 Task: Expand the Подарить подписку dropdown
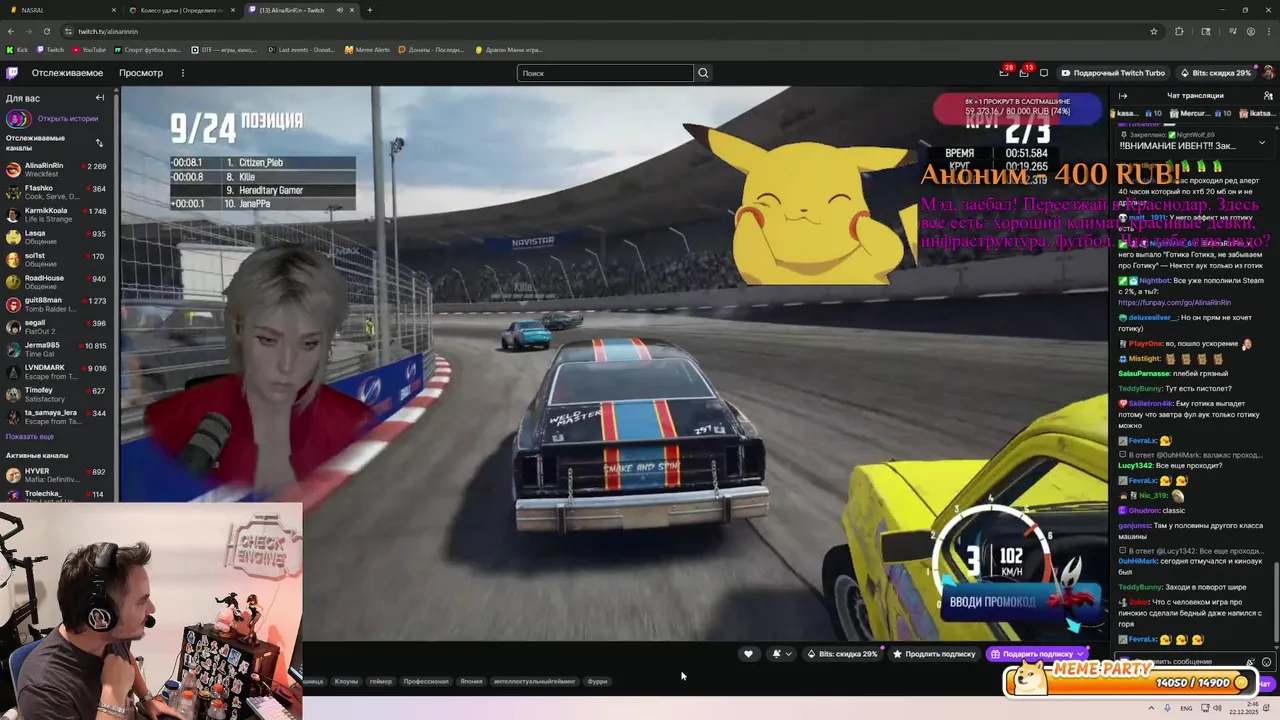click(x=1081, y=654)
